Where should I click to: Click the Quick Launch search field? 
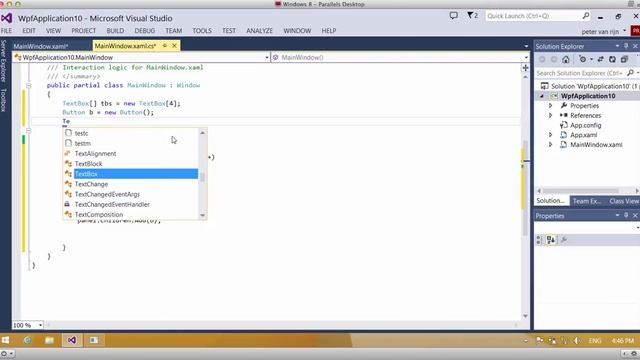click(534, 16)
